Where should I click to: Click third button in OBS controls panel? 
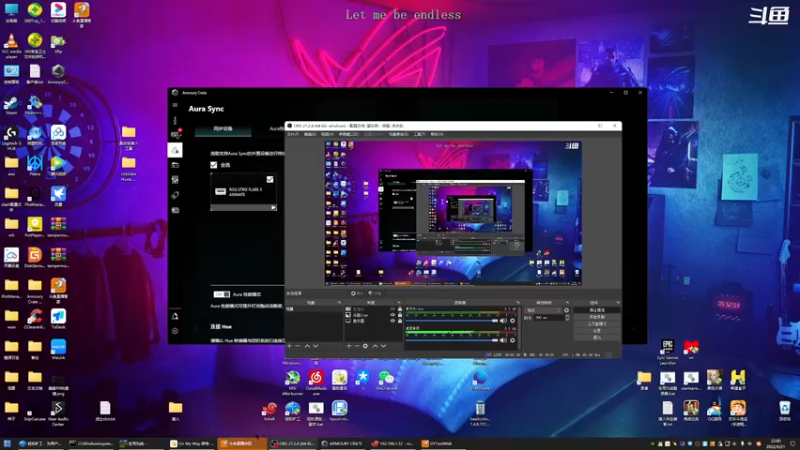(x=597, y=323)
